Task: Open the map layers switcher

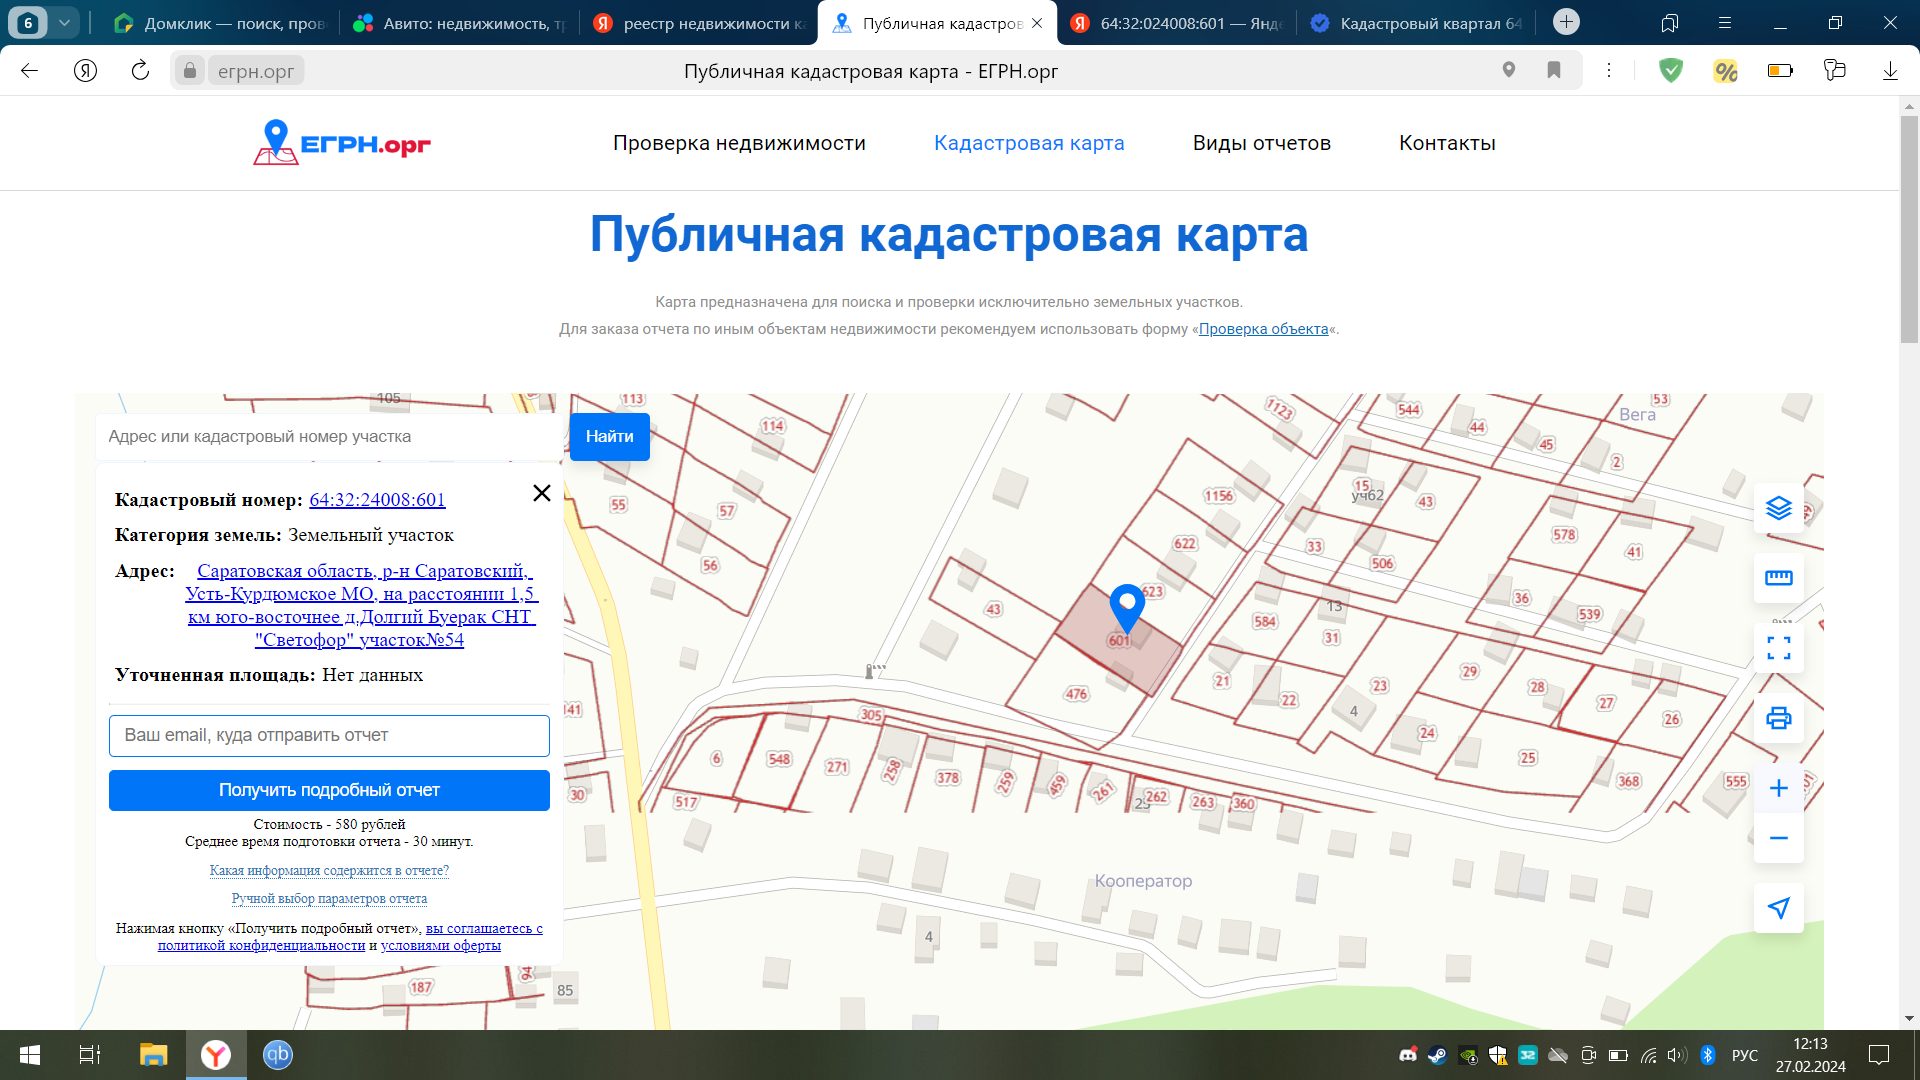Action: [x=1778, y=508]
